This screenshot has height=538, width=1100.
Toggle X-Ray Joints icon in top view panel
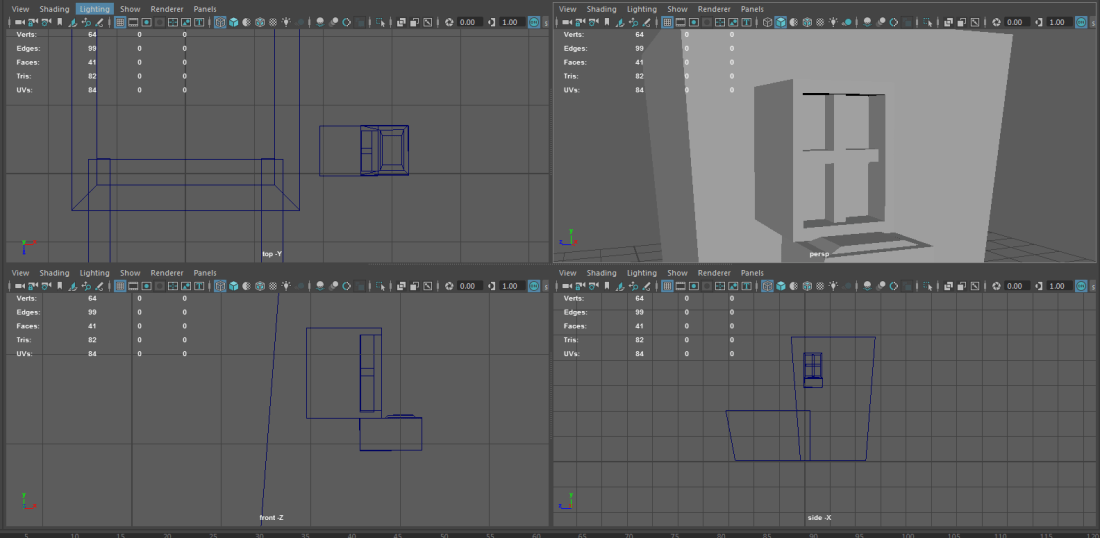[427, 22]
